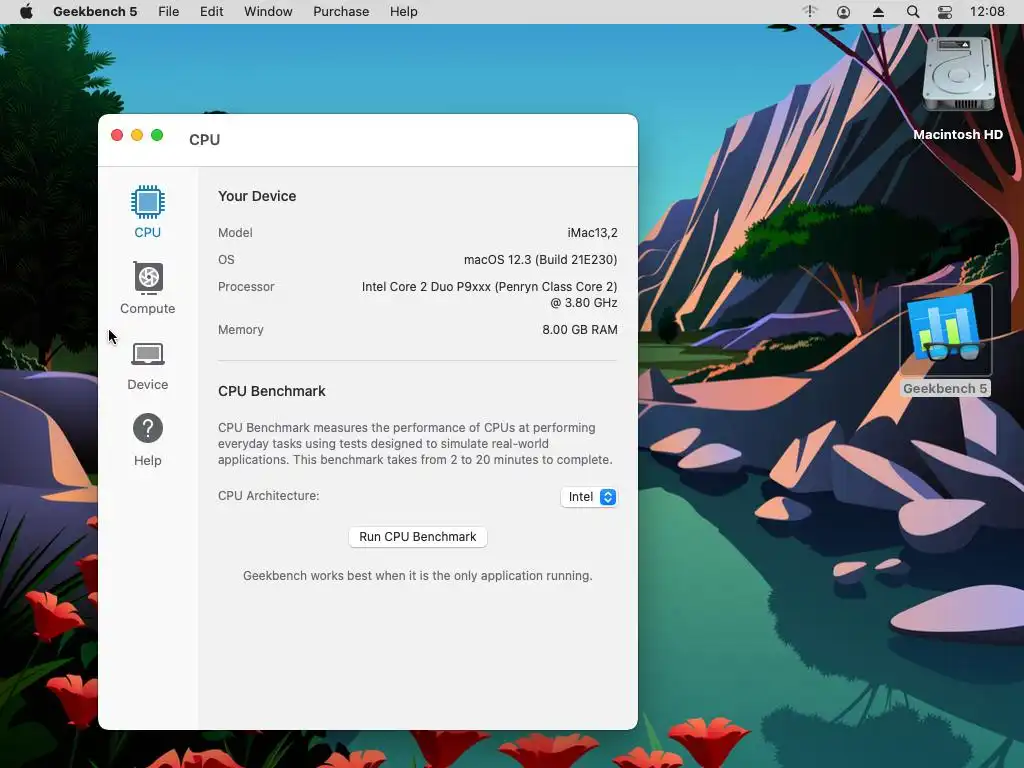Open the Help section in the sidebar
This screenshot has width=1024, height=768.
[148, 440]
